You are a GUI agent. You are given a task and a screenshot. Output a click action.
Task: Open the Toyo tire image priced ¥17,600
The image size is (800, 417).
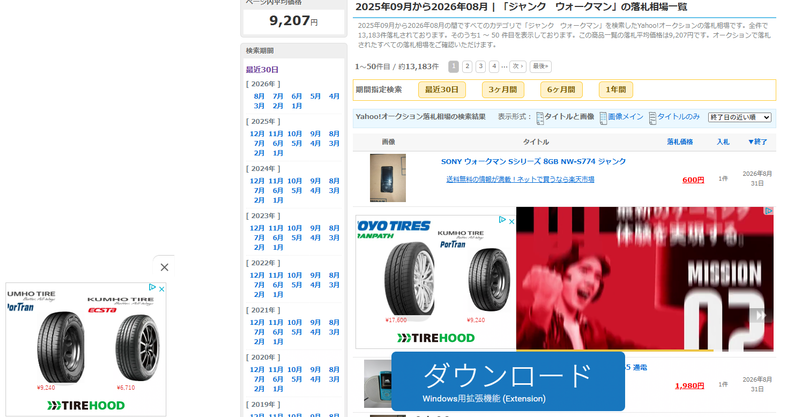point(409,279)
